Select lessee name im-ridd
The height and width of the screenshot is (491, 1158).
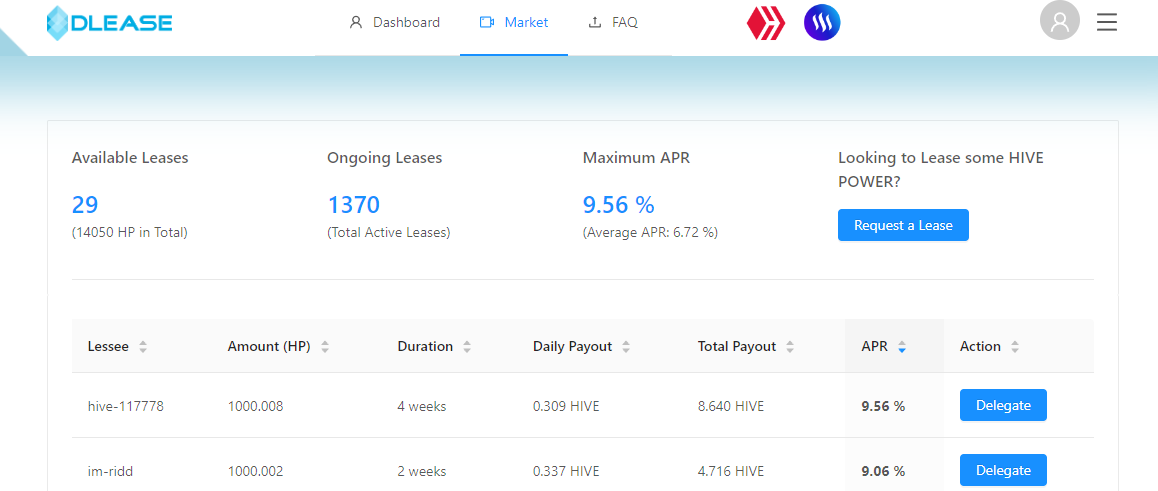[111, 470]
